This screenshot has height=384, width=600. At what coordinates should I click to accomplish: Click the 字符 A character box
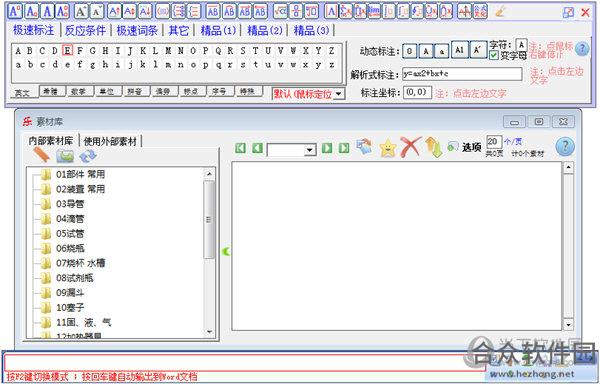(x=521, y=45)
